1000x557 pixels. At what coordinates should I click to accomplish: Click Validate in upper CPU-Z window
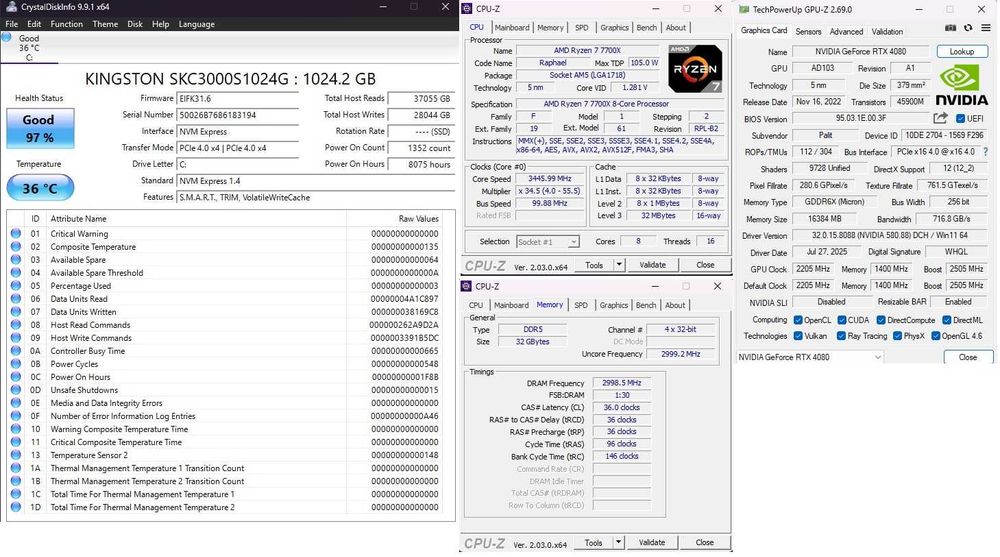(x=652, y=265)
